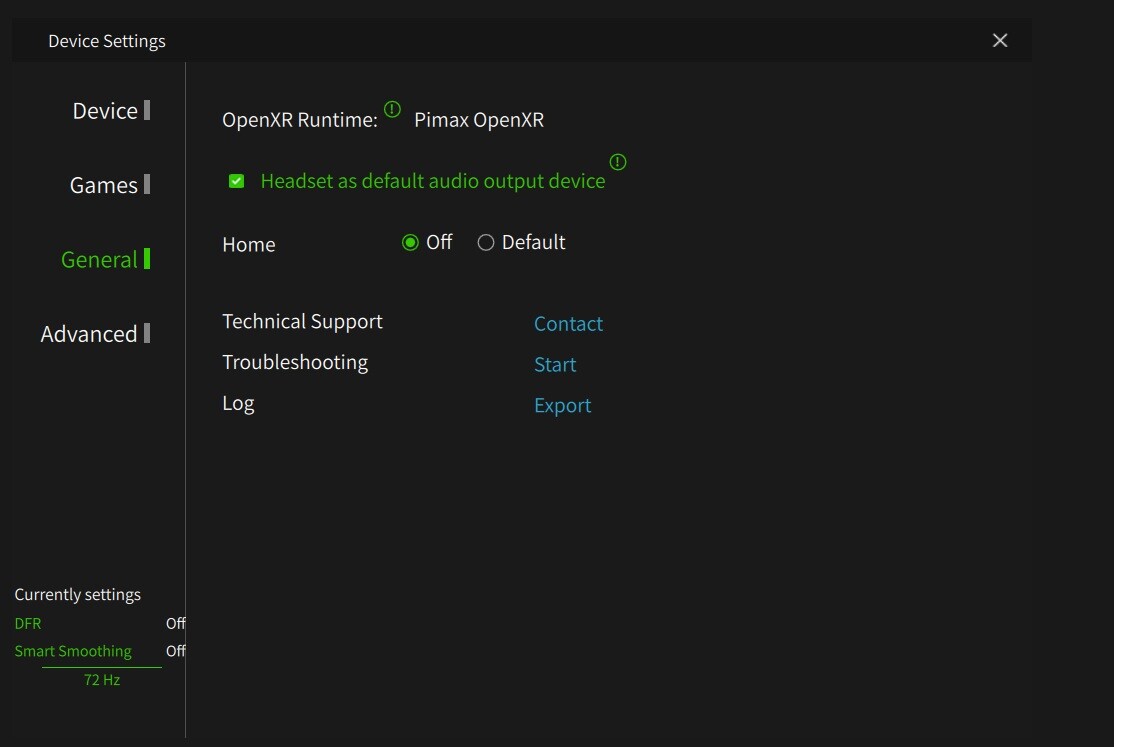Click info icon beside headset audio option
Viewport: 1121px width, 747px height.
coord(618,162)
